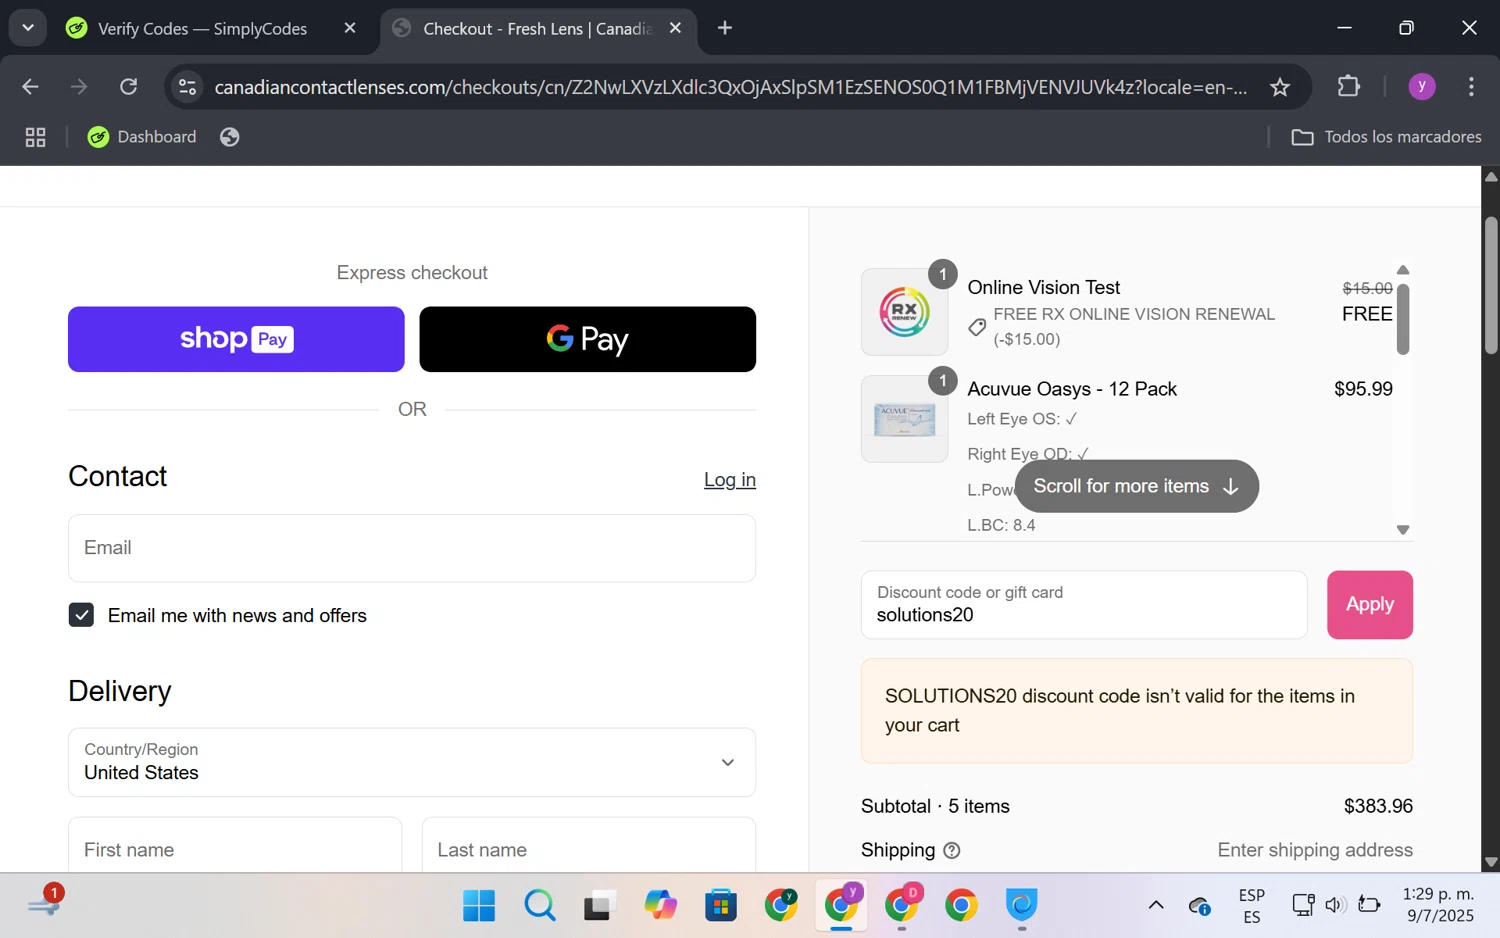Click Scroll for more items button
Image resolution: width=1500 pixels, height=938 pixels.
pyautogui.click(x=1136, y=486)
